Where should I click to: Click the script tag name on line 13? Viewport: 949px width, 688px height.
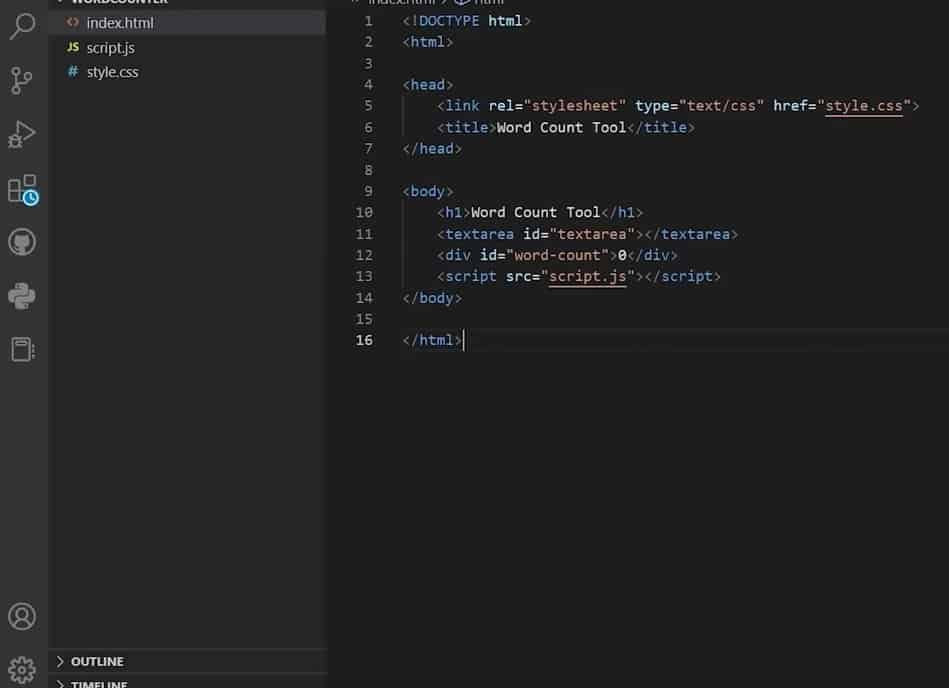(470, 277)
